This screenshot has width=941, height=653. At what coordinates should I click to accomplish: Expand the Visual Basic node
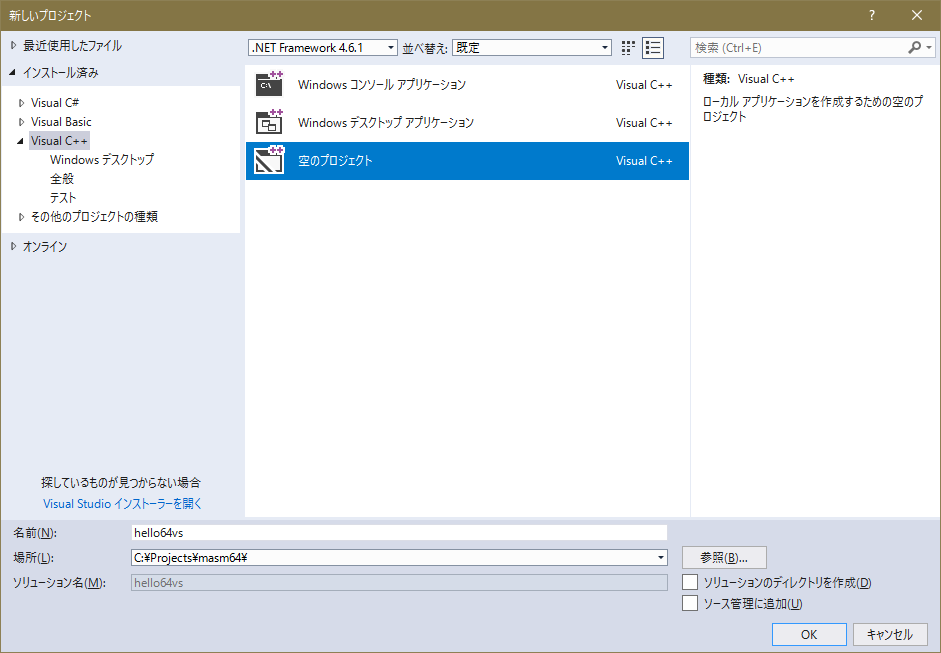tap(22, 122)
